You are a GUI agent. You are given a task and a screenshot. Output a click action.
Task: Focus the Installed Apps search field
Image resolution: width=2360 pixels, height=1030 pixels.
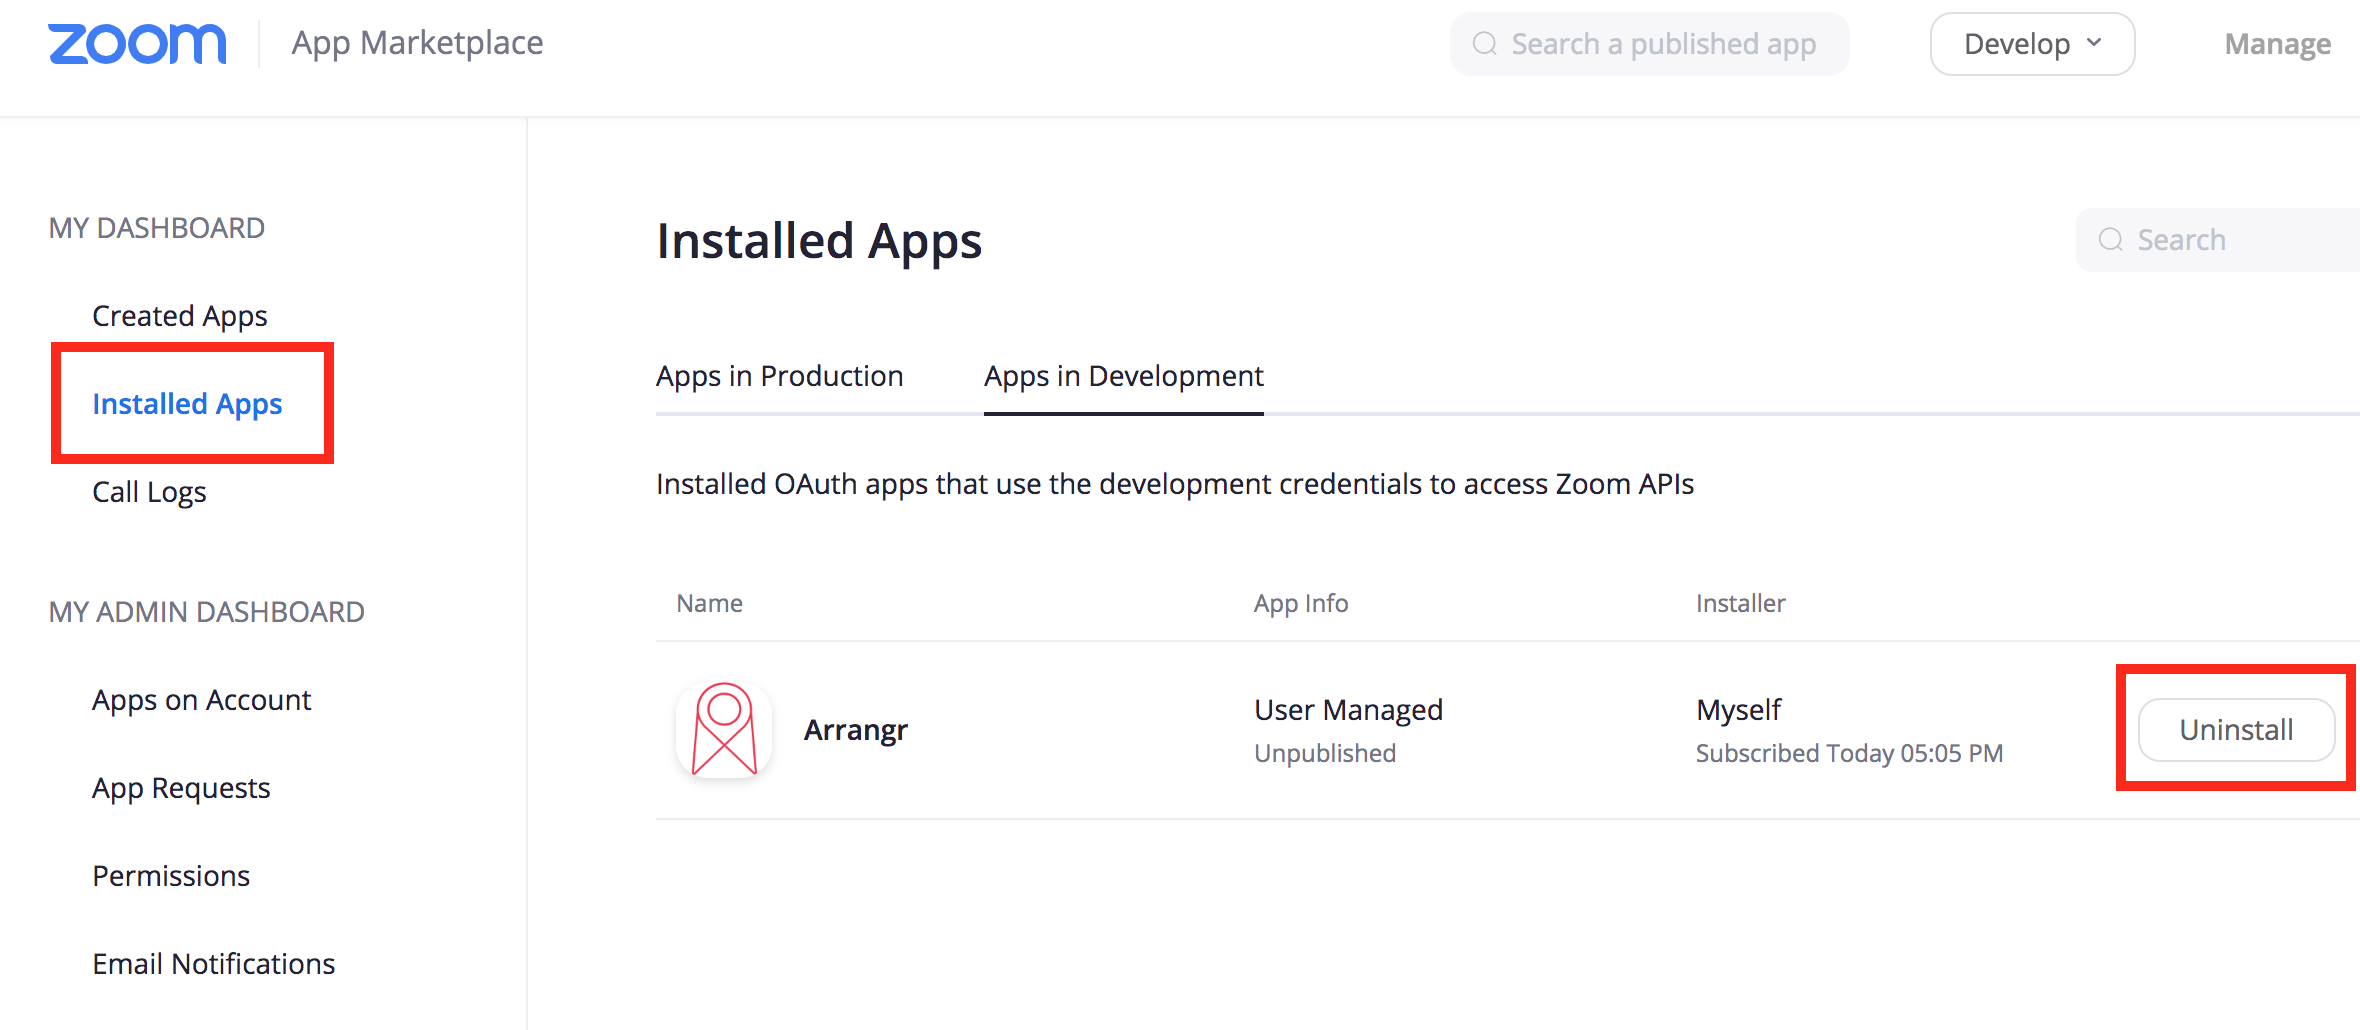point(2218,240)
